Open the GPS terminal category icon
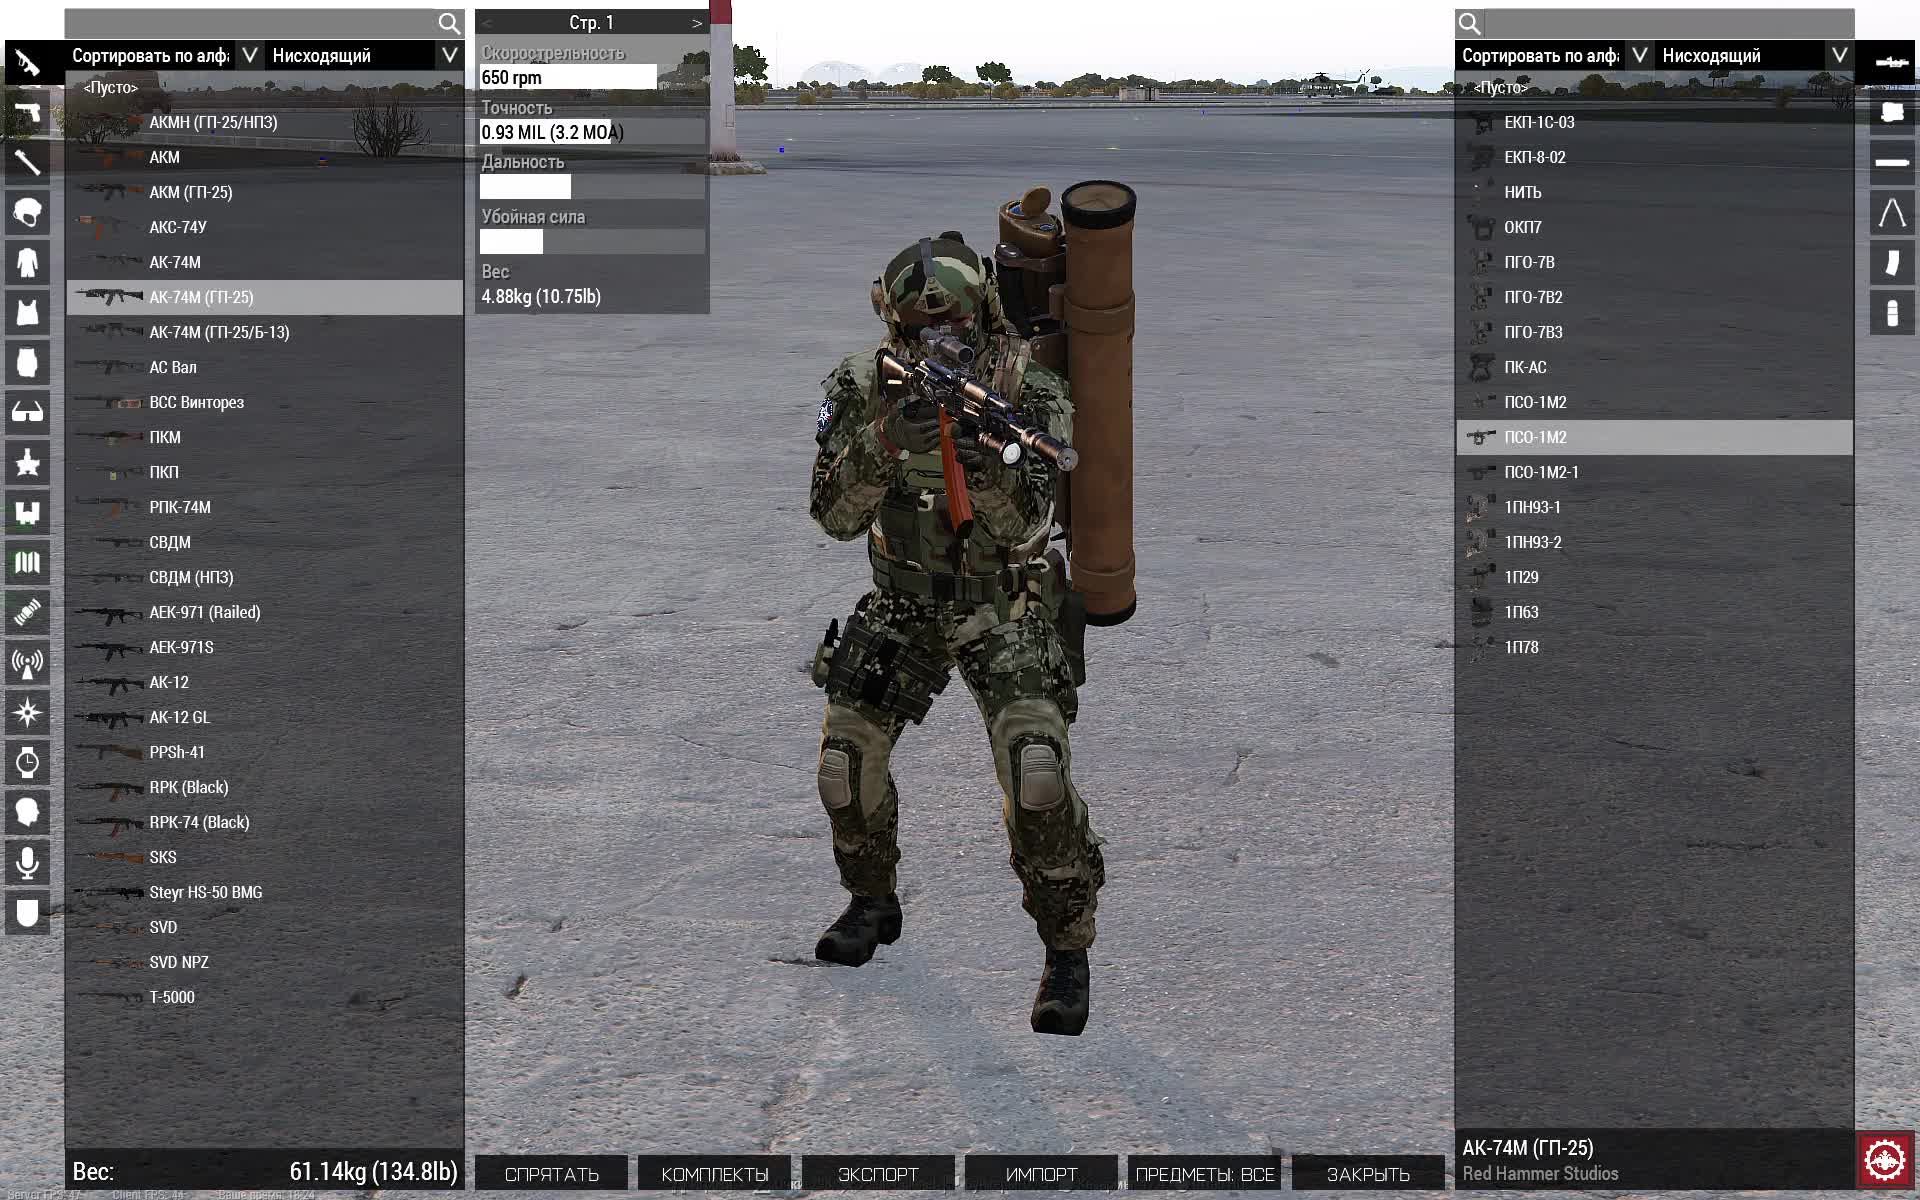Viewport: 1920px width, 1200px height. tap(27, 612)
